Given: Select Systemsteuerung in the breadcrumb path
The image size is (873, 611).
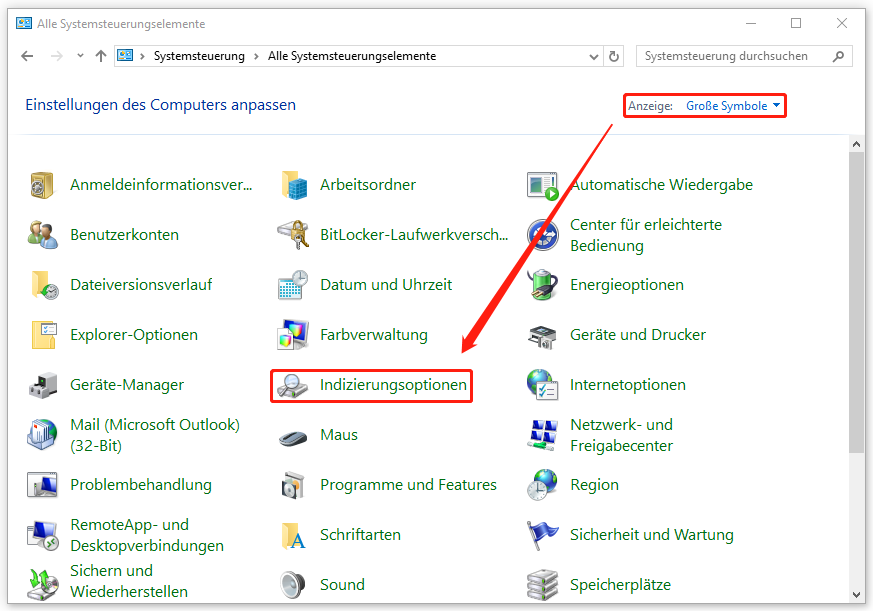Looking at the screenshot, I should point(199,57).
